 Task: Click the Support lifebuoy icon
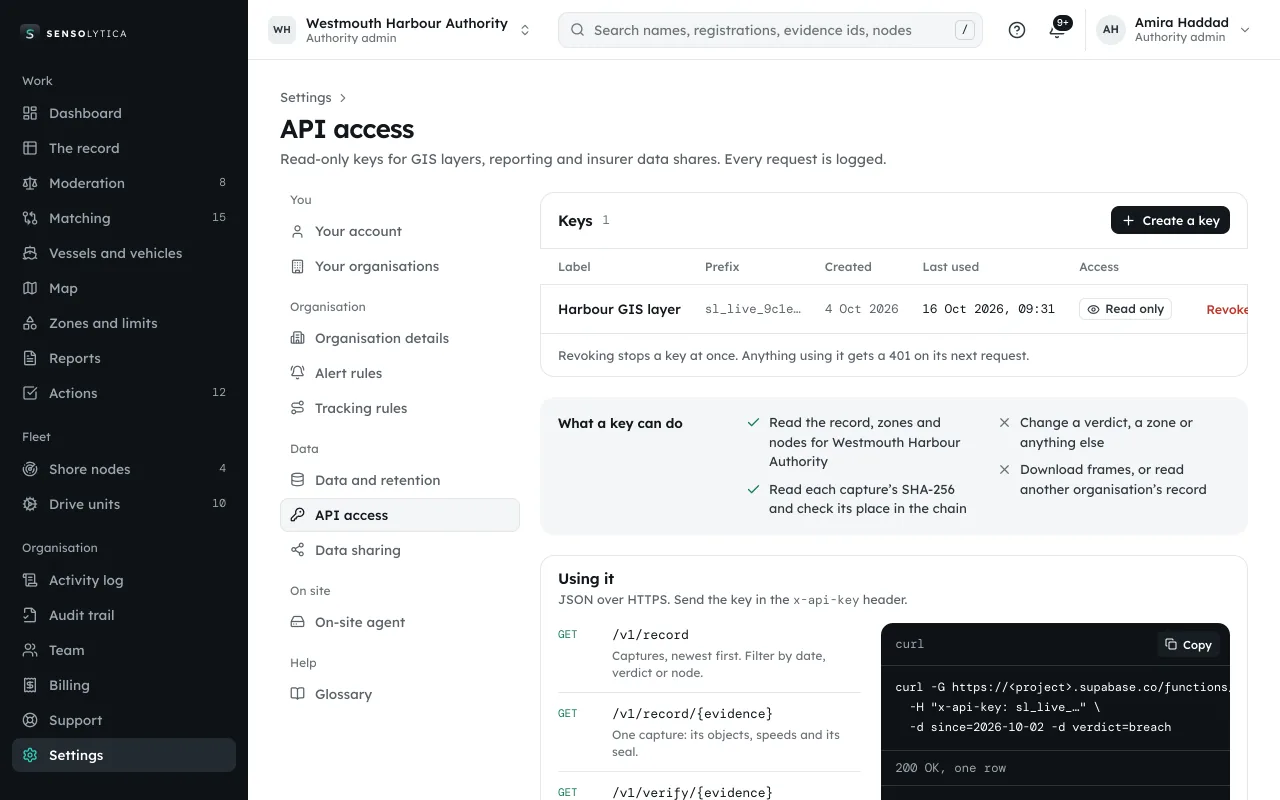(30, 720)
